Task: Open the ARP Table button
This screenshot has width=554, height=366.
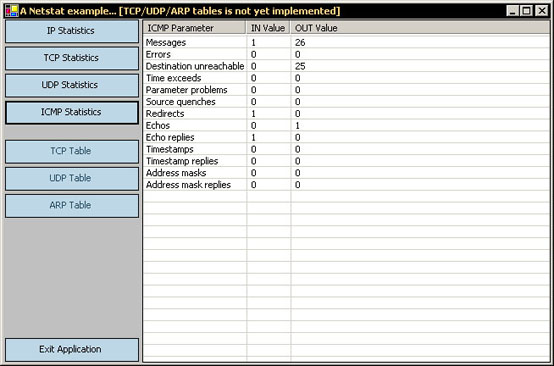Action: coord(72,206)
